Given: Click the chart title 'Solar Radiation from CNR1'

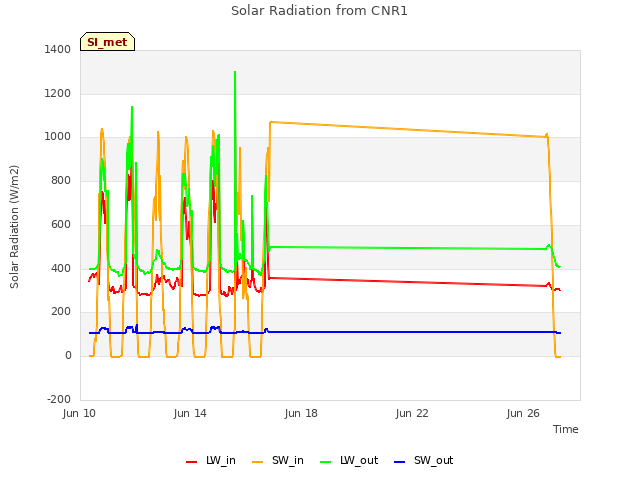Looking at the screenshot, I should tap(319, 11).
